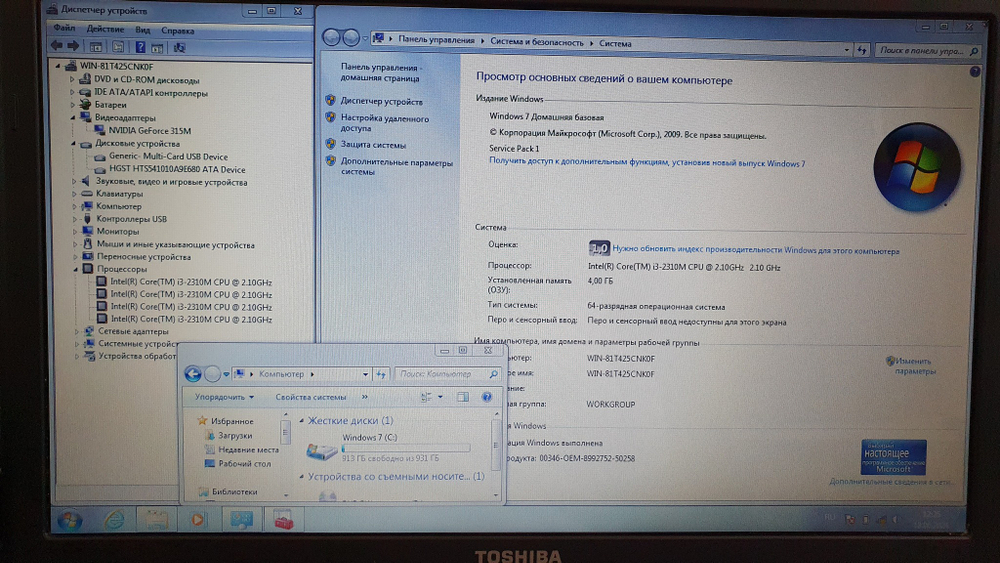Click Изменить параметры link
The height and width of the screenshot is (563, 1000).
913,366
